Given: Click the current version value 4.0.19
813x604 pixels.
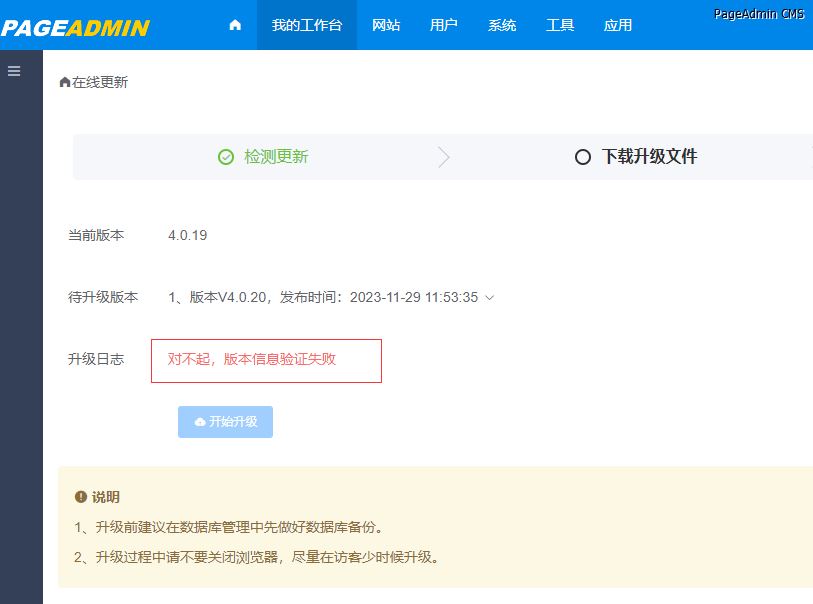Looking at the screenshot, I should click(188, 235).
